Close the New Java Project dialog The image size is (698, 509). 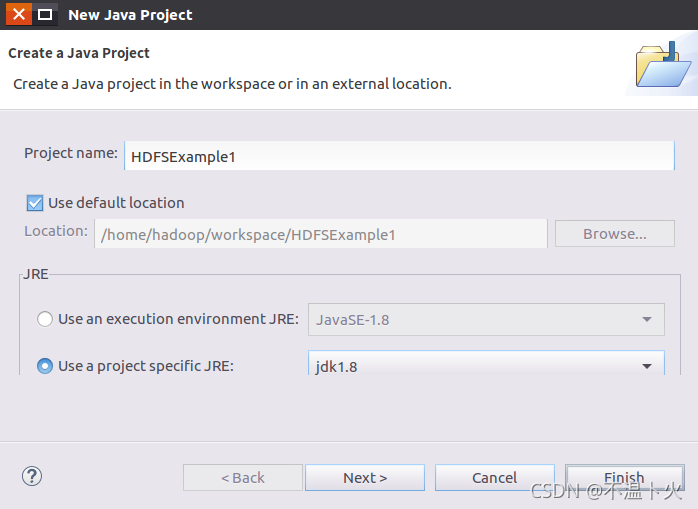tap(19, 14)
